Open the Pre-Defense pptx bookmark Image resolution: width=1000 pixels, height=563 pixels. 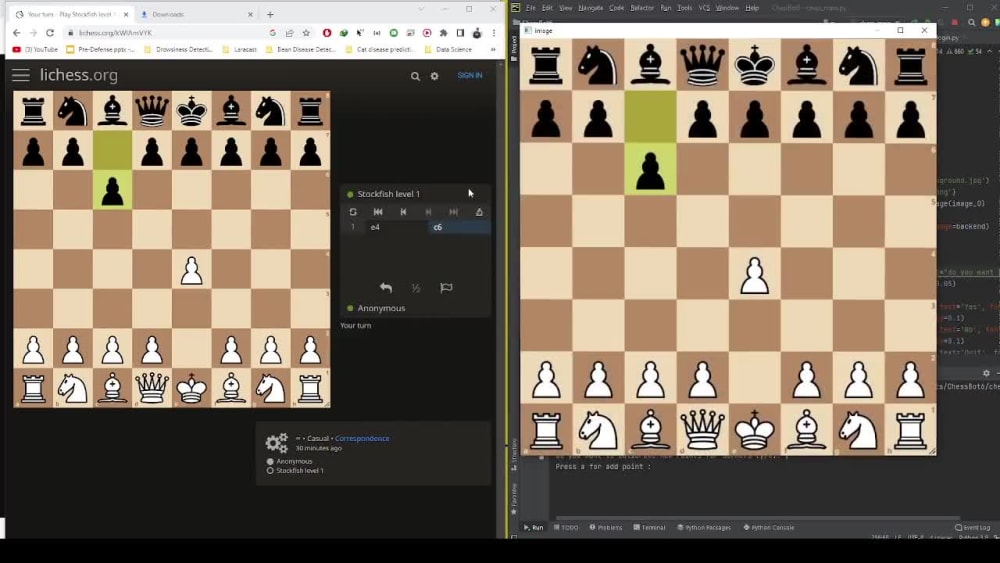tap(101, 49)
